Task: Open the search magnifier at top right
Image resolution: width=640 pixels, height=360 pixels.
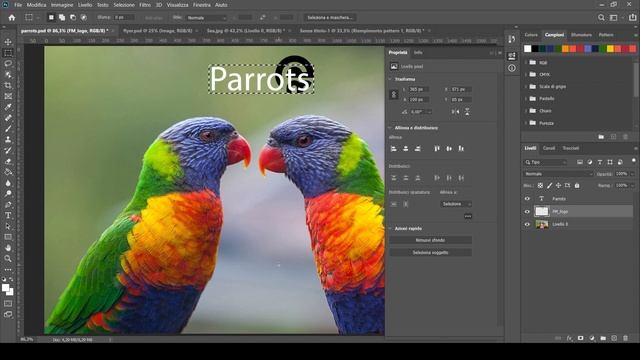Action: tap(601, 18)
